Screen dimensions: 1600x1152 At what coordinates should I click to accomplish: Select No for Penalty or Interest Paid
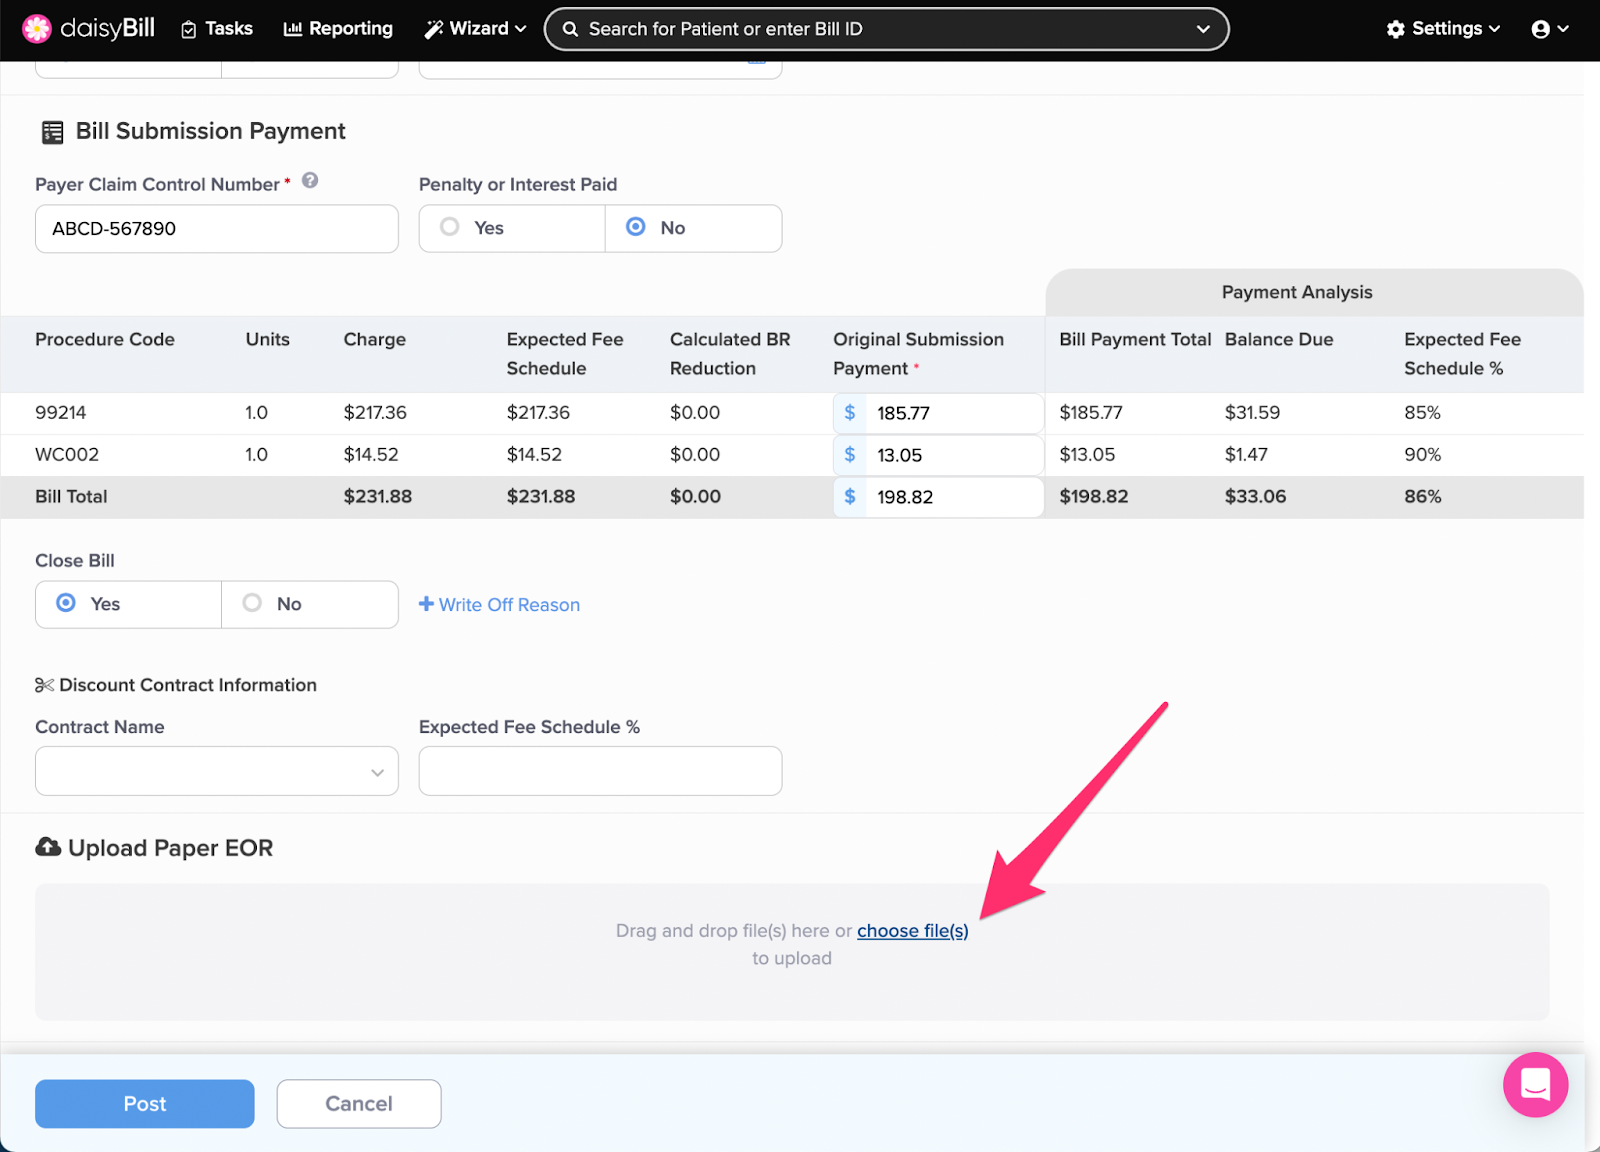click(x=636, y=228)
